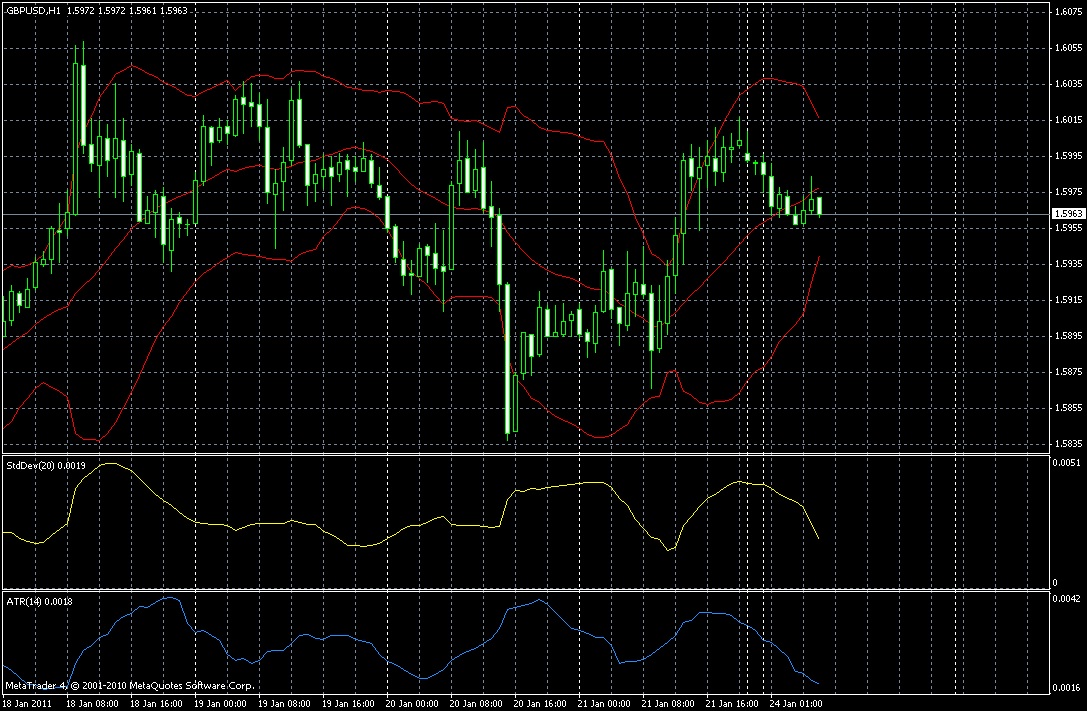
Task: Pick the 1.6035 price level label
Action: [1068, 84]
